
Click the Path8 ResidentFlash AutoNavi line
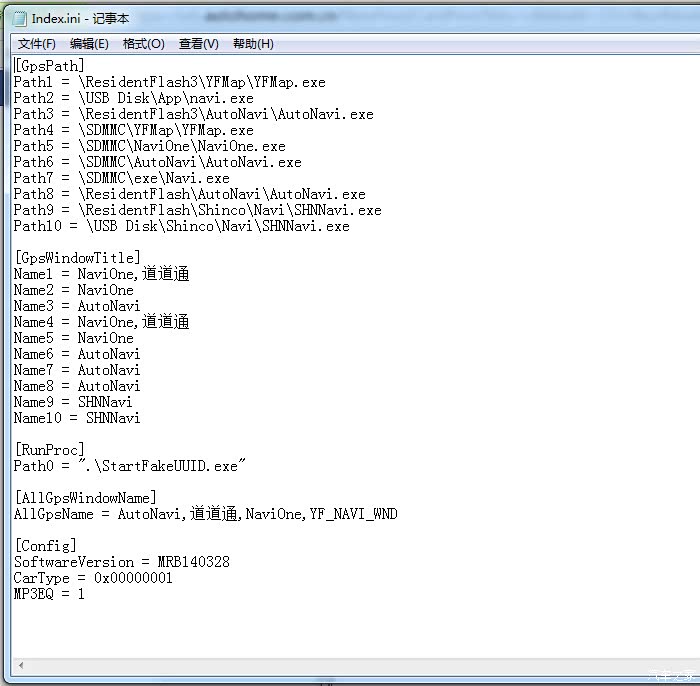tap(189, 194)
